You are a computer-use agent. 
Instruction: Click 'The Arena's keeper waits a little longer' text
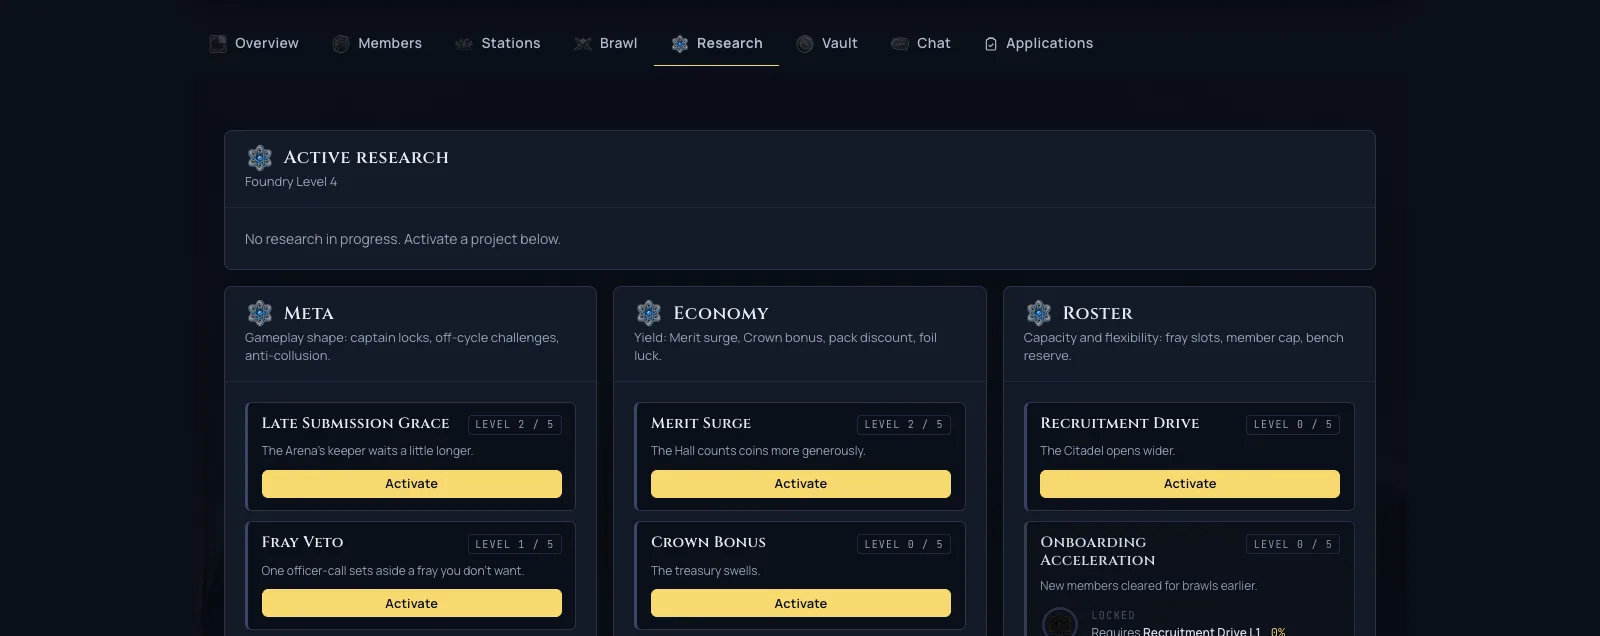pos(368,451)
